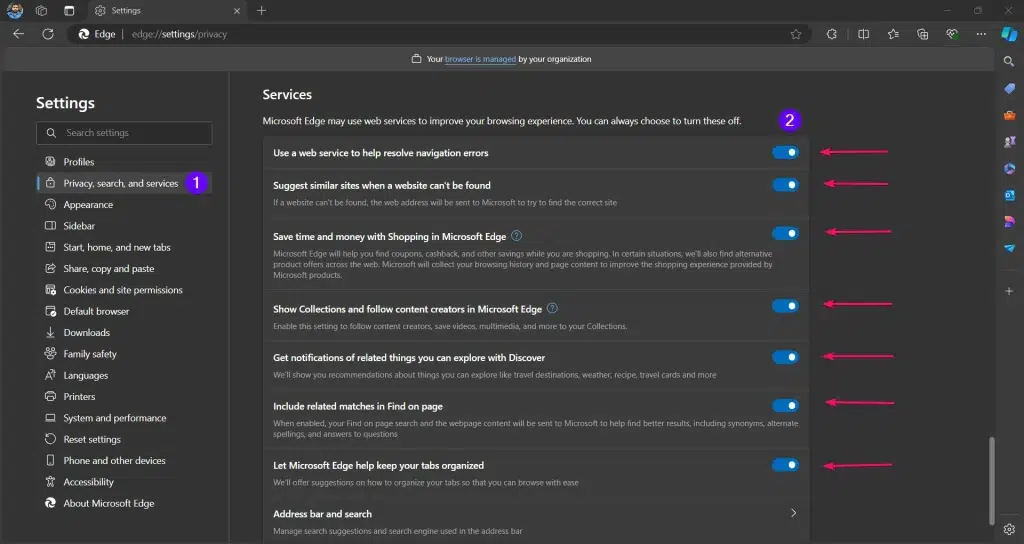
Task: Open Browser essentials heart icon
Action: point(952,34)
